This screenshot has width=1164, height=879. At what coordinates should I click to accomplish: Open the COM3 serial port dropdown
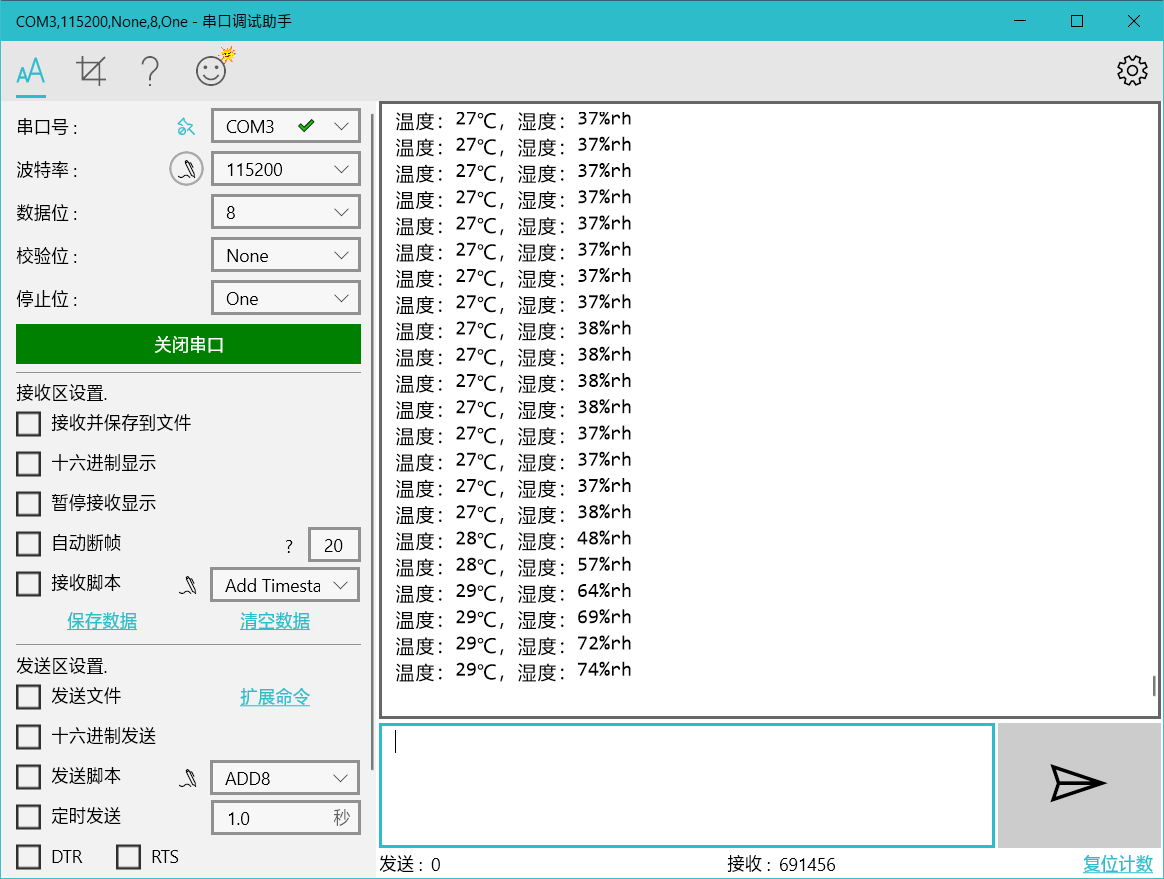click(286, 126)
